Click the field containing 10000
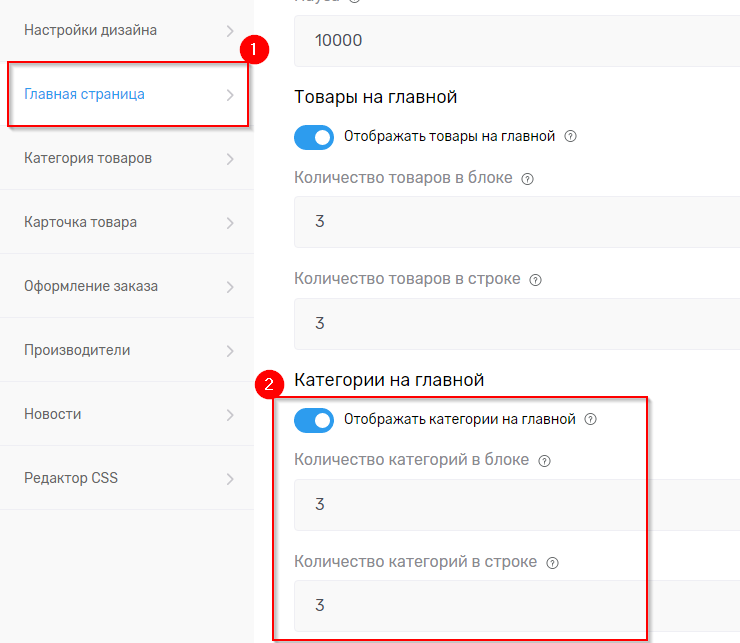This screenshot has height=643, width=740. tap(516, 41)
